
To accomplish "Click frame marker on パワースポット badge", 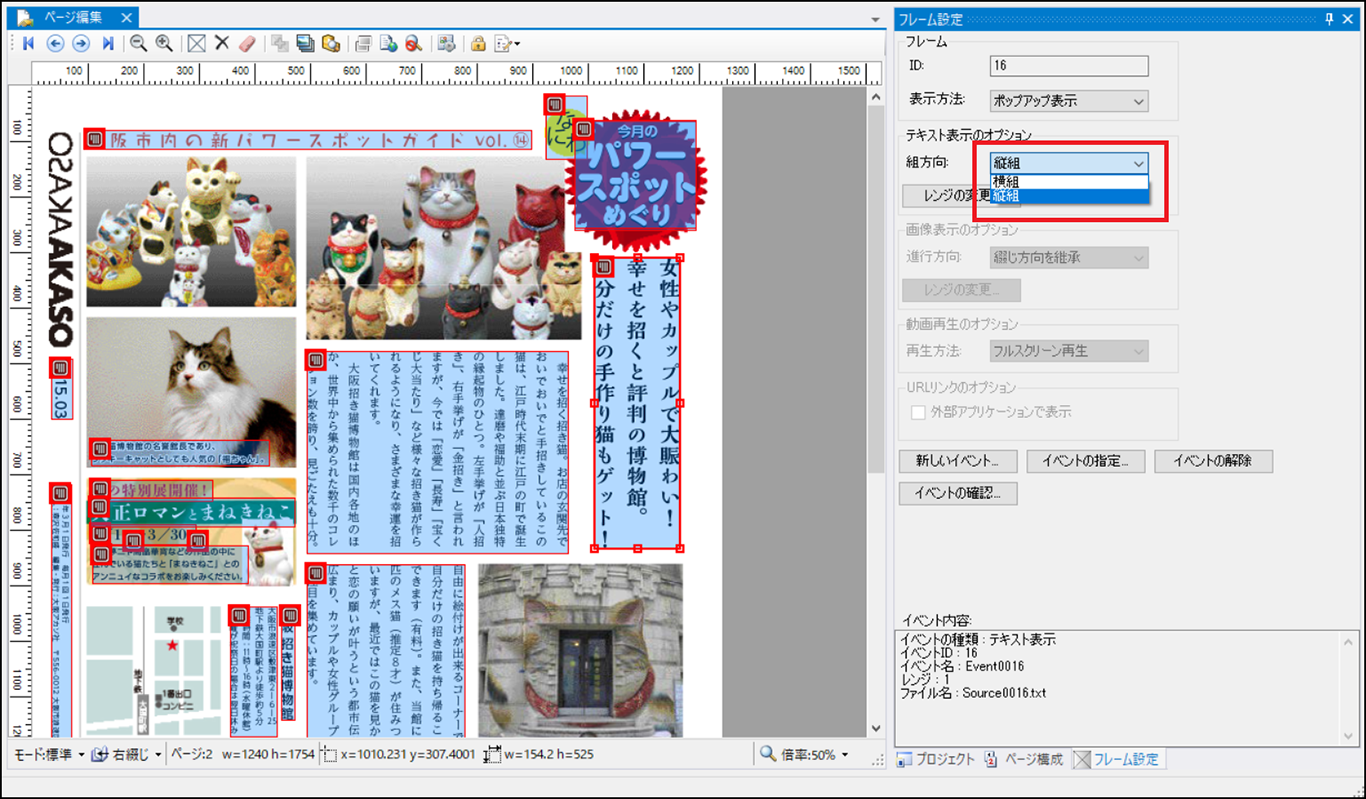I will coord(586,129).
